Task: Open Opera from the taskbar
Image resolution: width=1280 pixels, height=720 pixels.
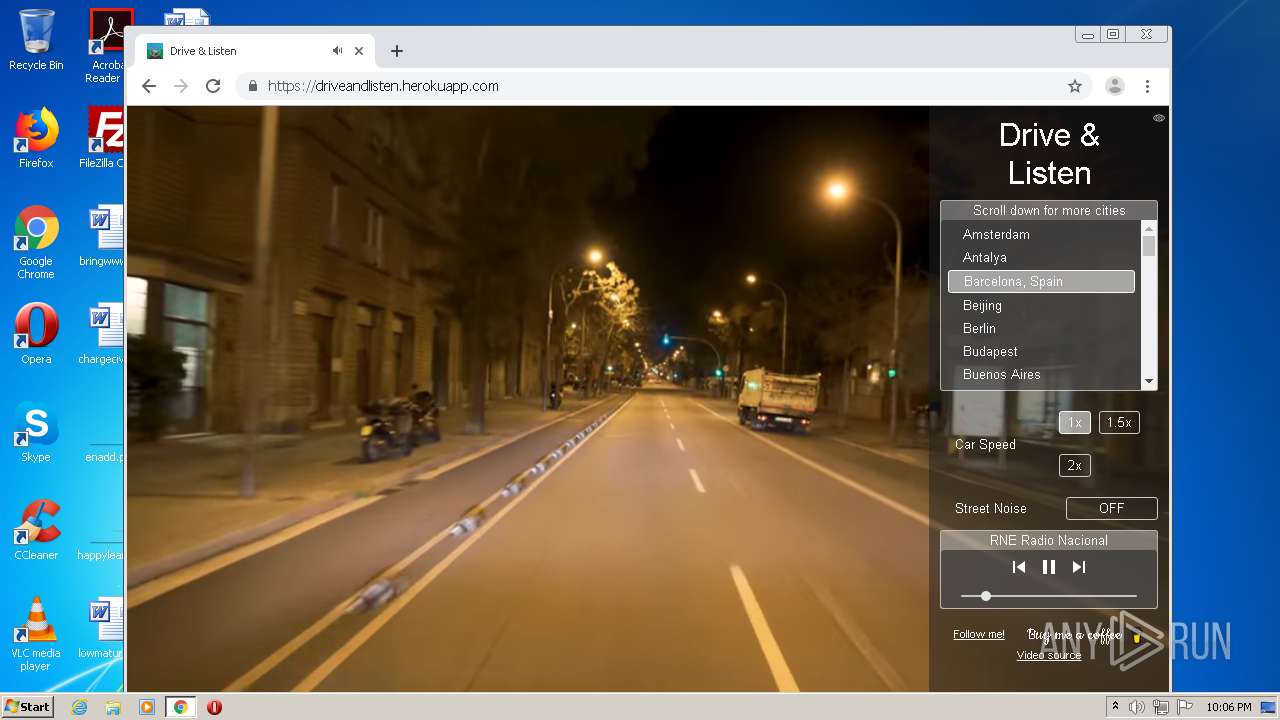Action: pyautogui.click(x=214, y=707)
